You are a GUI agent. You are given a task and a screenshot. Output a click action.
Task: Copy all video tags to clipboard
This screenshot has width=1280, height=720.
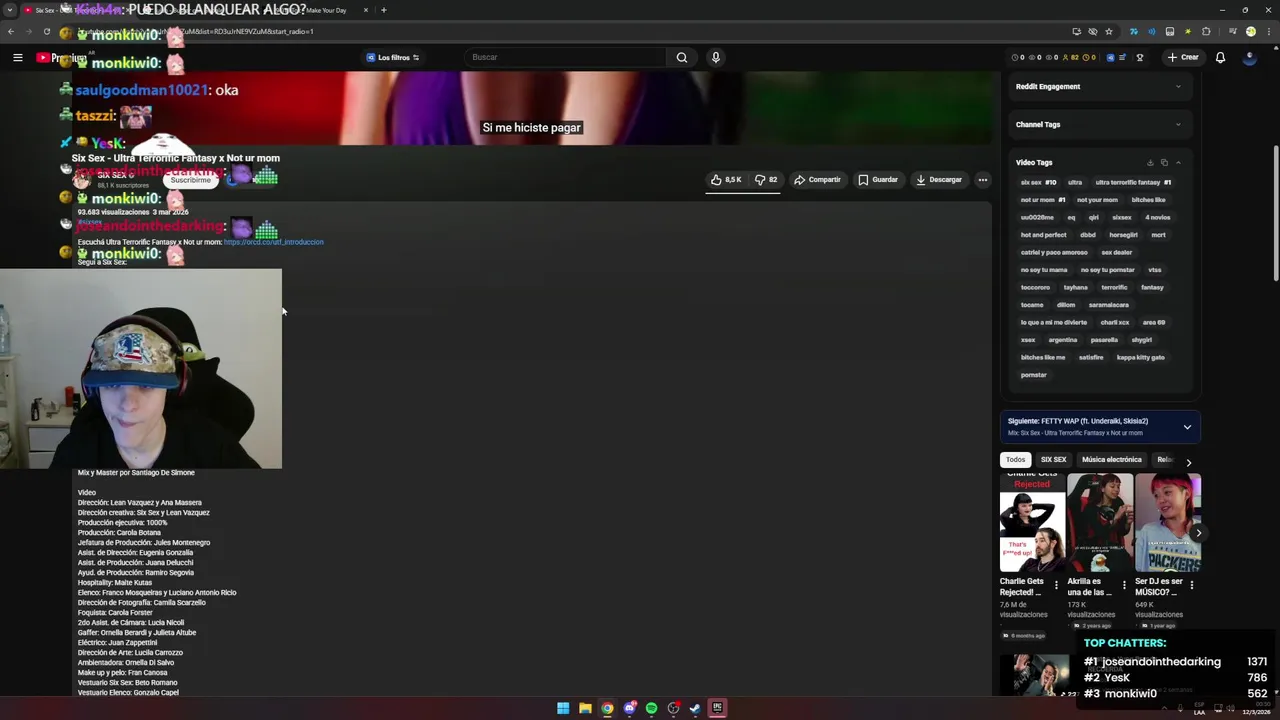coord(1164,162)
